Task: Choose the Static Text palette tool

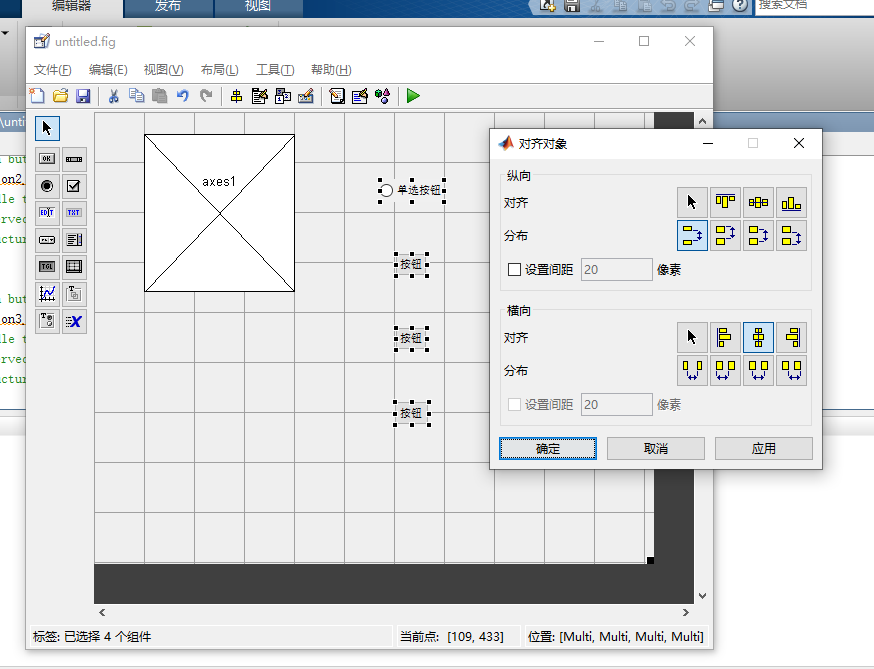Action: 74,212
